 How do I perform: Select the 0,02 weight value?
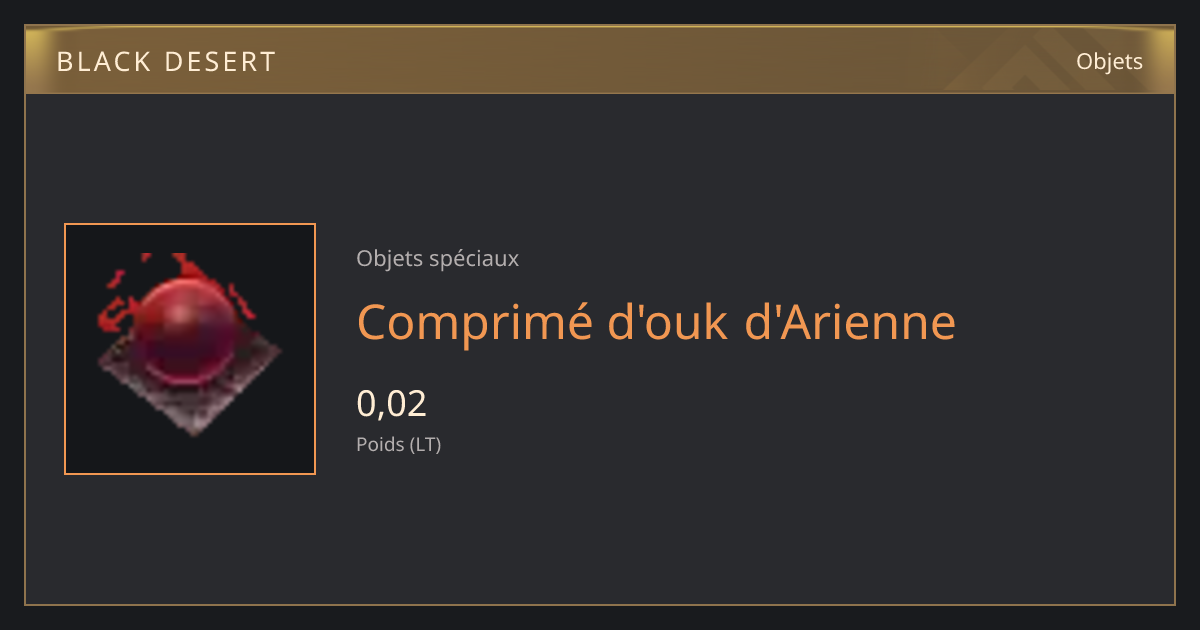pos(392,403)
